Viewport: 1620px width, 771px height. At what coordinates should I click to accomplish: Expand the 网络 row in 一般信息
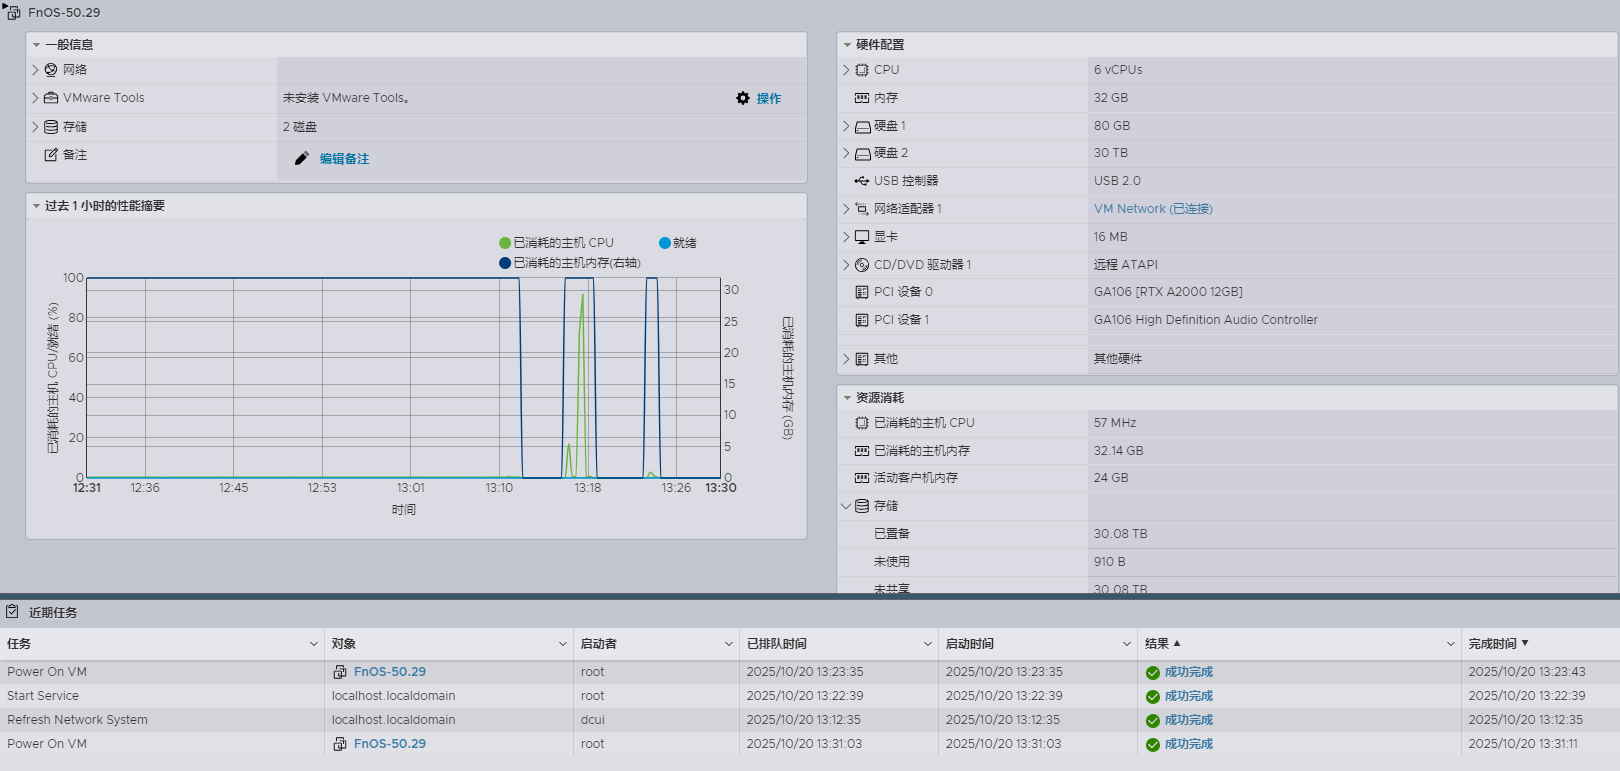click(35, 70)
